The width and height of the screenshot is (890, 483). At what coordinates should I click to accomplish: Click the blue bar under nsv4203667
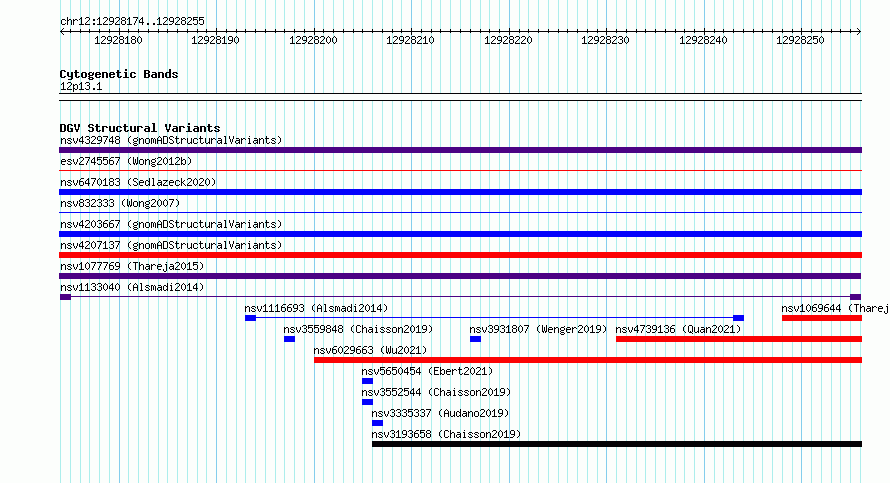click(460, 234)
